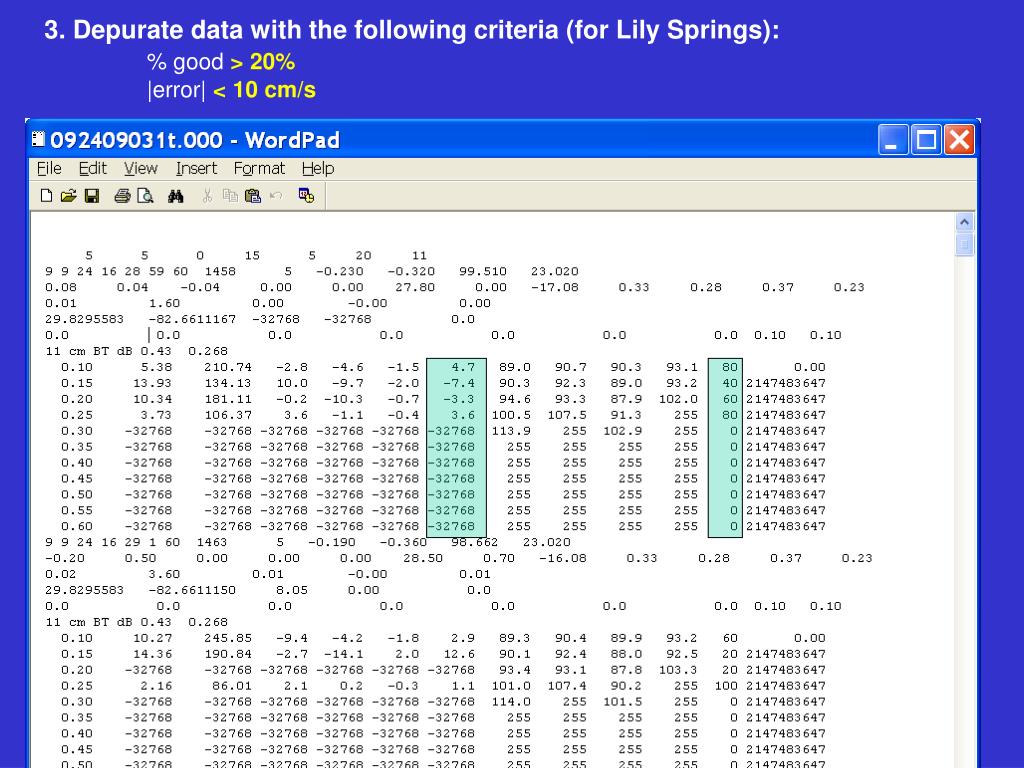
Task: Click the highlighted percent-good value 40
Action: point(730,383)
